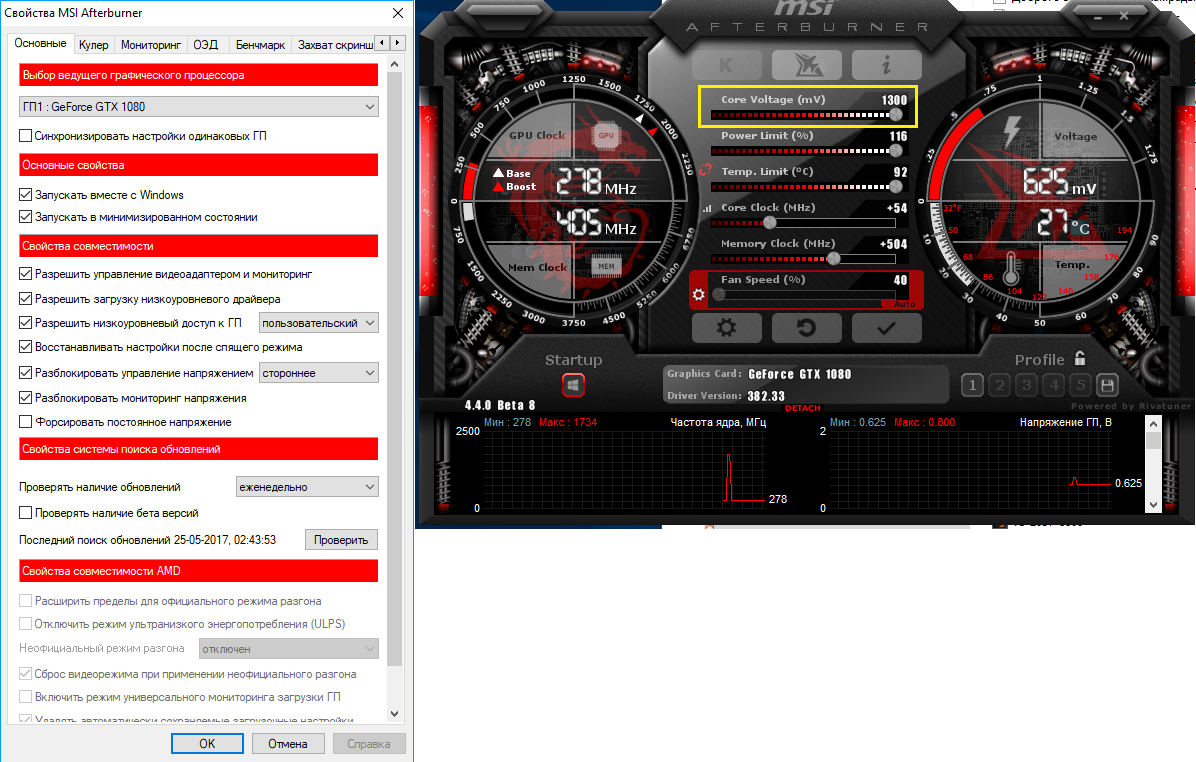Reset settings with the circular arrow button
This screenshot has height=762, width=1196.
[807, 328]
